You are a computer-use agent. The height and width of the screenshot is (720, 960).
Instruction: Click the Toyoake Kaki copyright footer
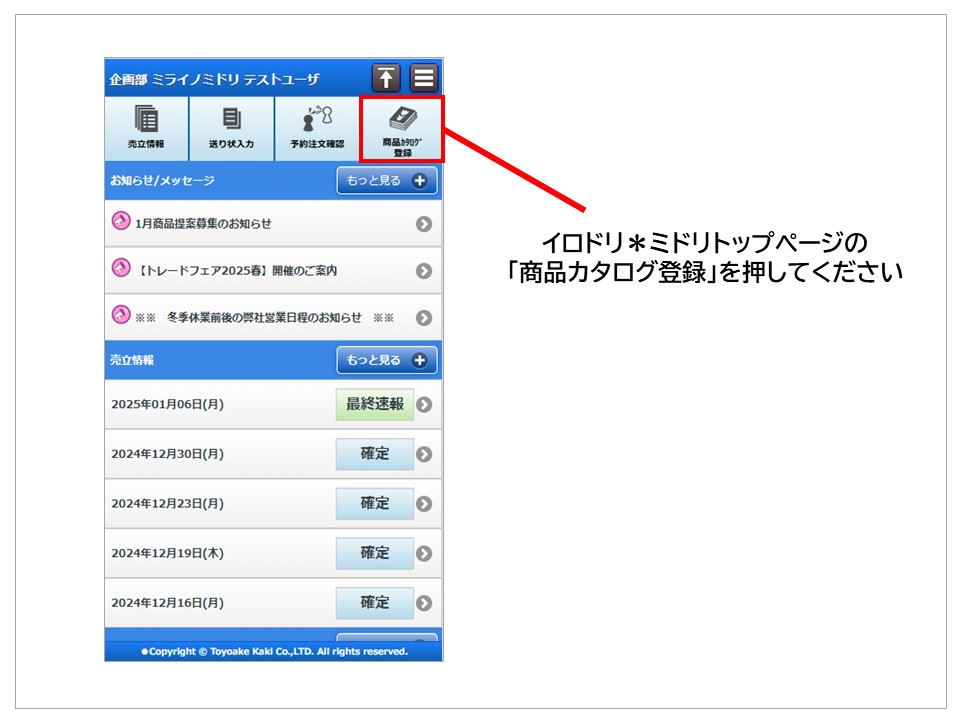(x=274, y=651)
